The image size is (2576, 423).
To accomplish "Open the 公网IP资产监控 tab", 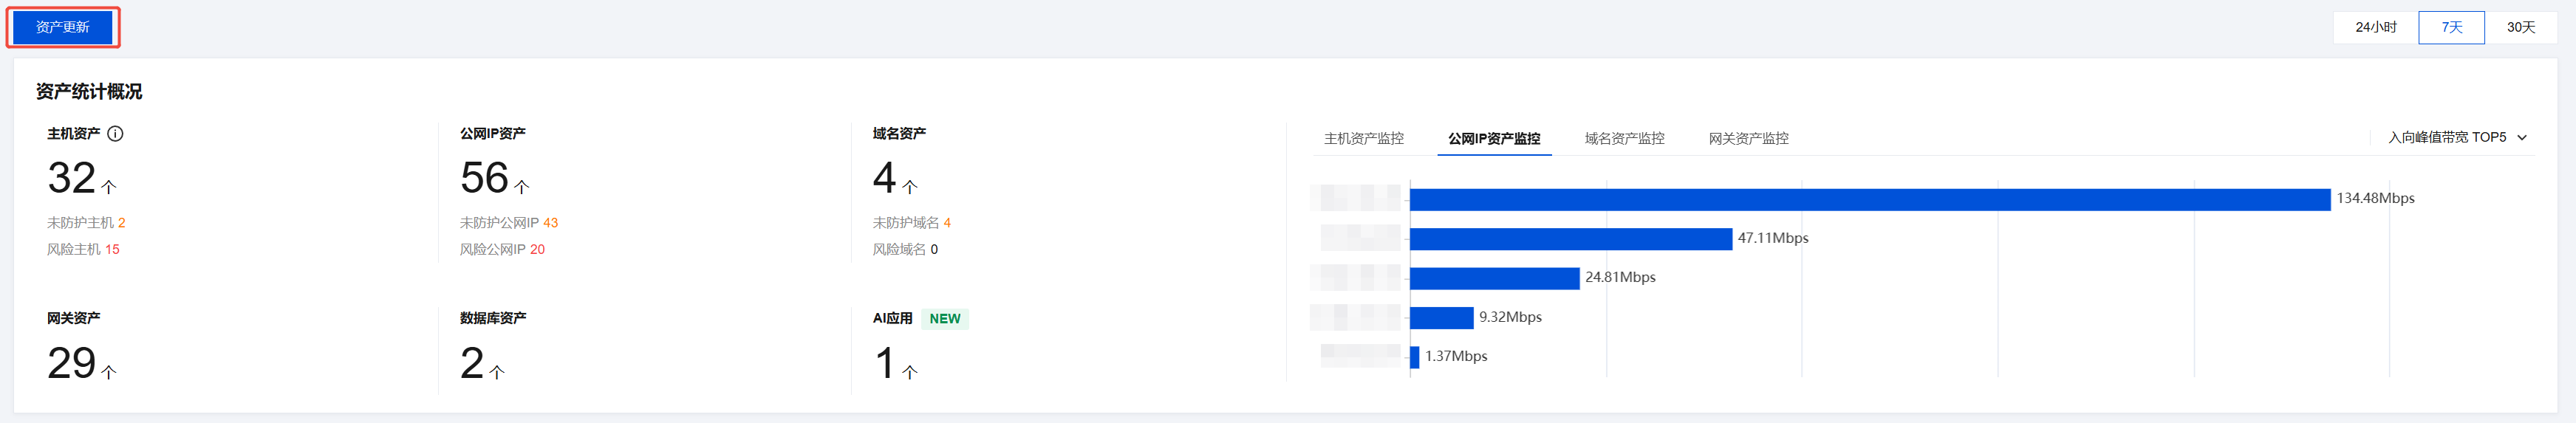I will (x=1494, y=139).
